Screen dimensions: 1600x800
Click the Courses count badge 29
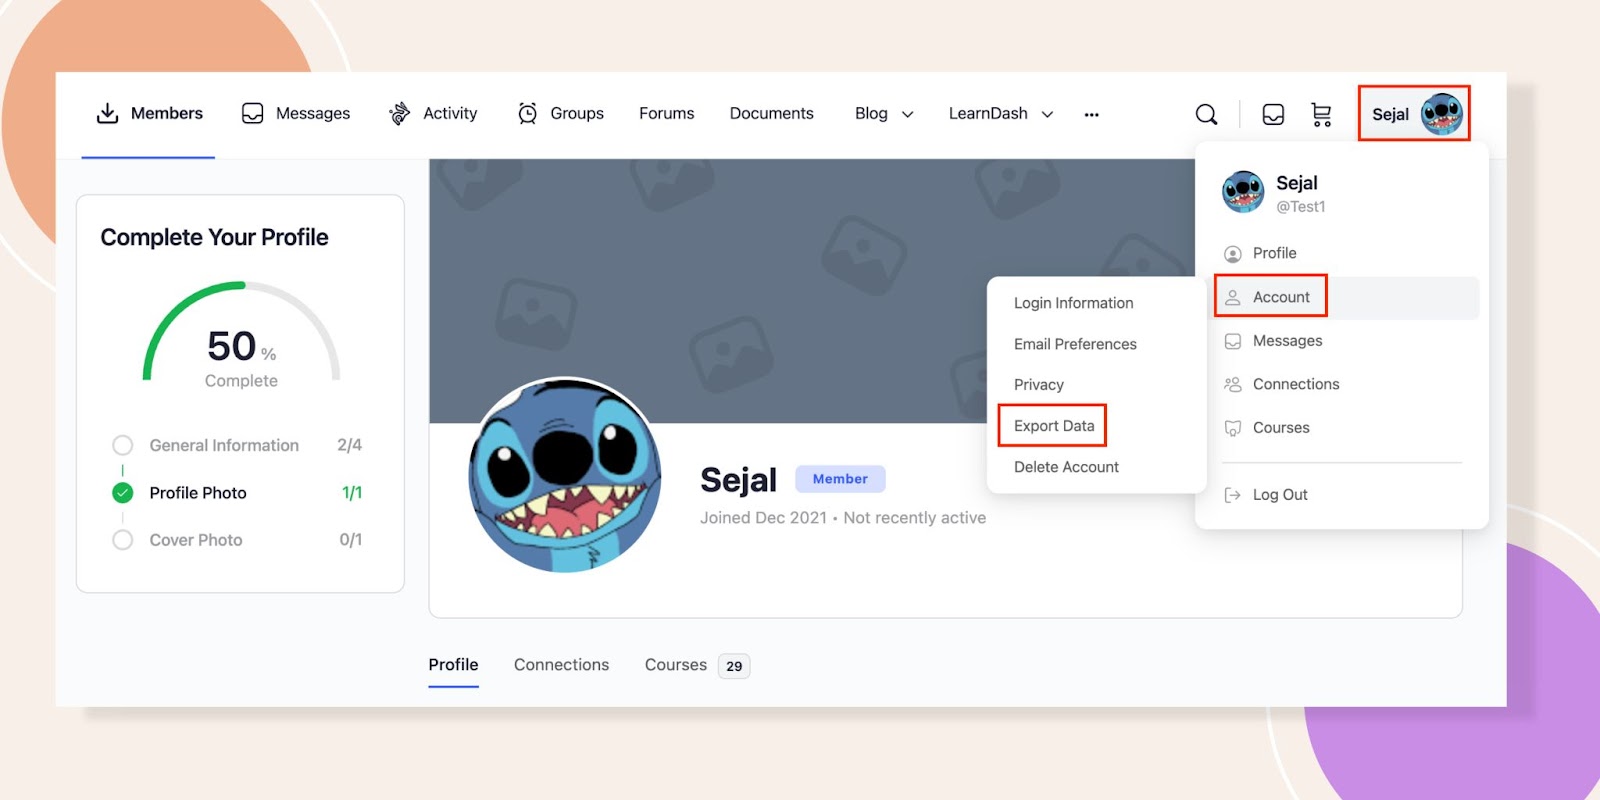pos(734,666)
